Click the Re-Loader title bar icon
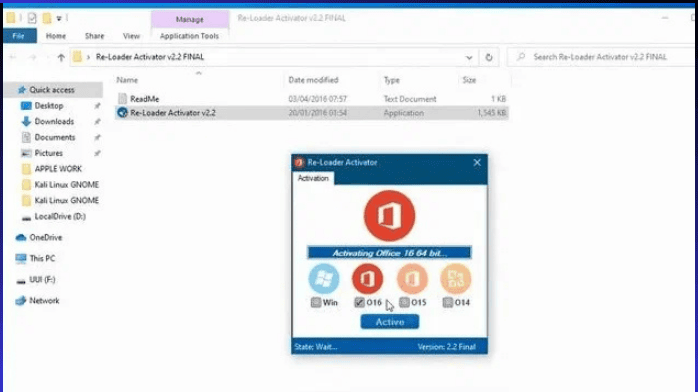The height and width of the screenshot is (392, 698). (x=299, y=162)
